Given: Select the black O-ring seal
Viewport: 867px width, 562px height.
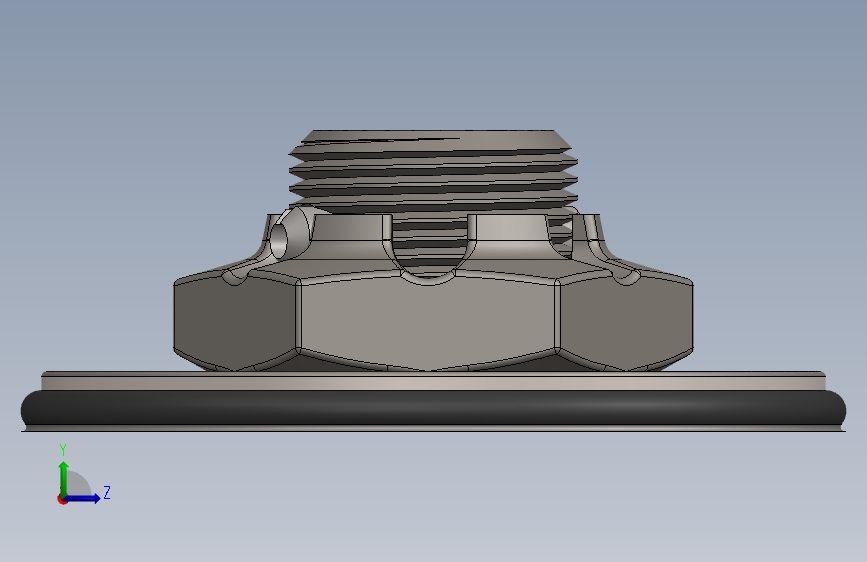Looking at the screenshot, I should pos(433,410).
